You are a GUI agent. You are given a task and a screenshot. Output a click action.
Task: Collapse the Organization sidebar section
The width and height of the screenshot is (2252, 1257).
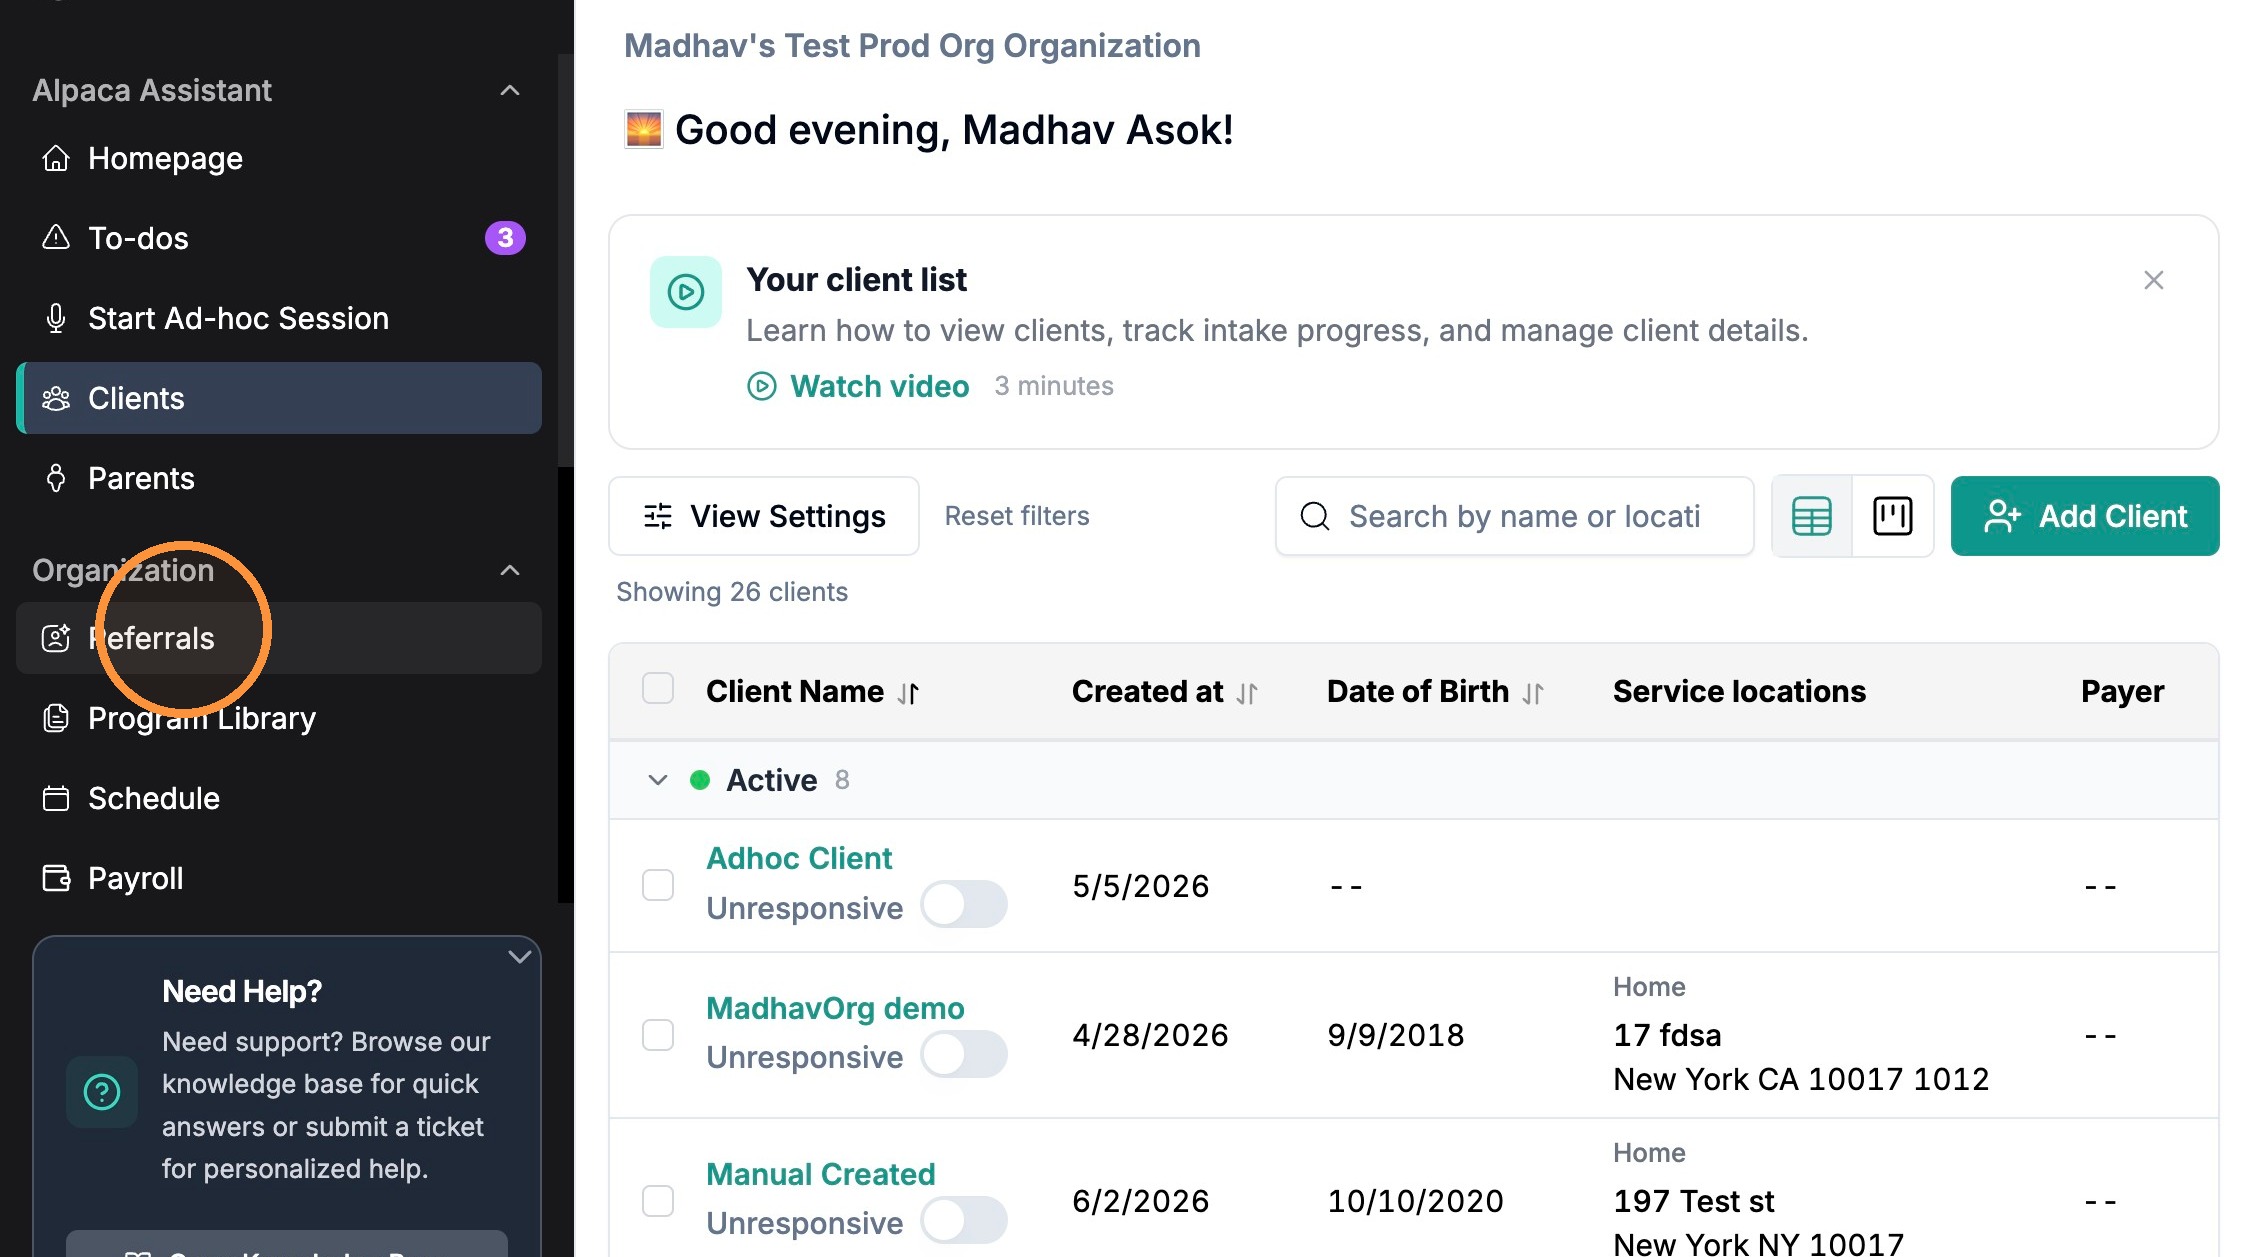pos(510,570)
